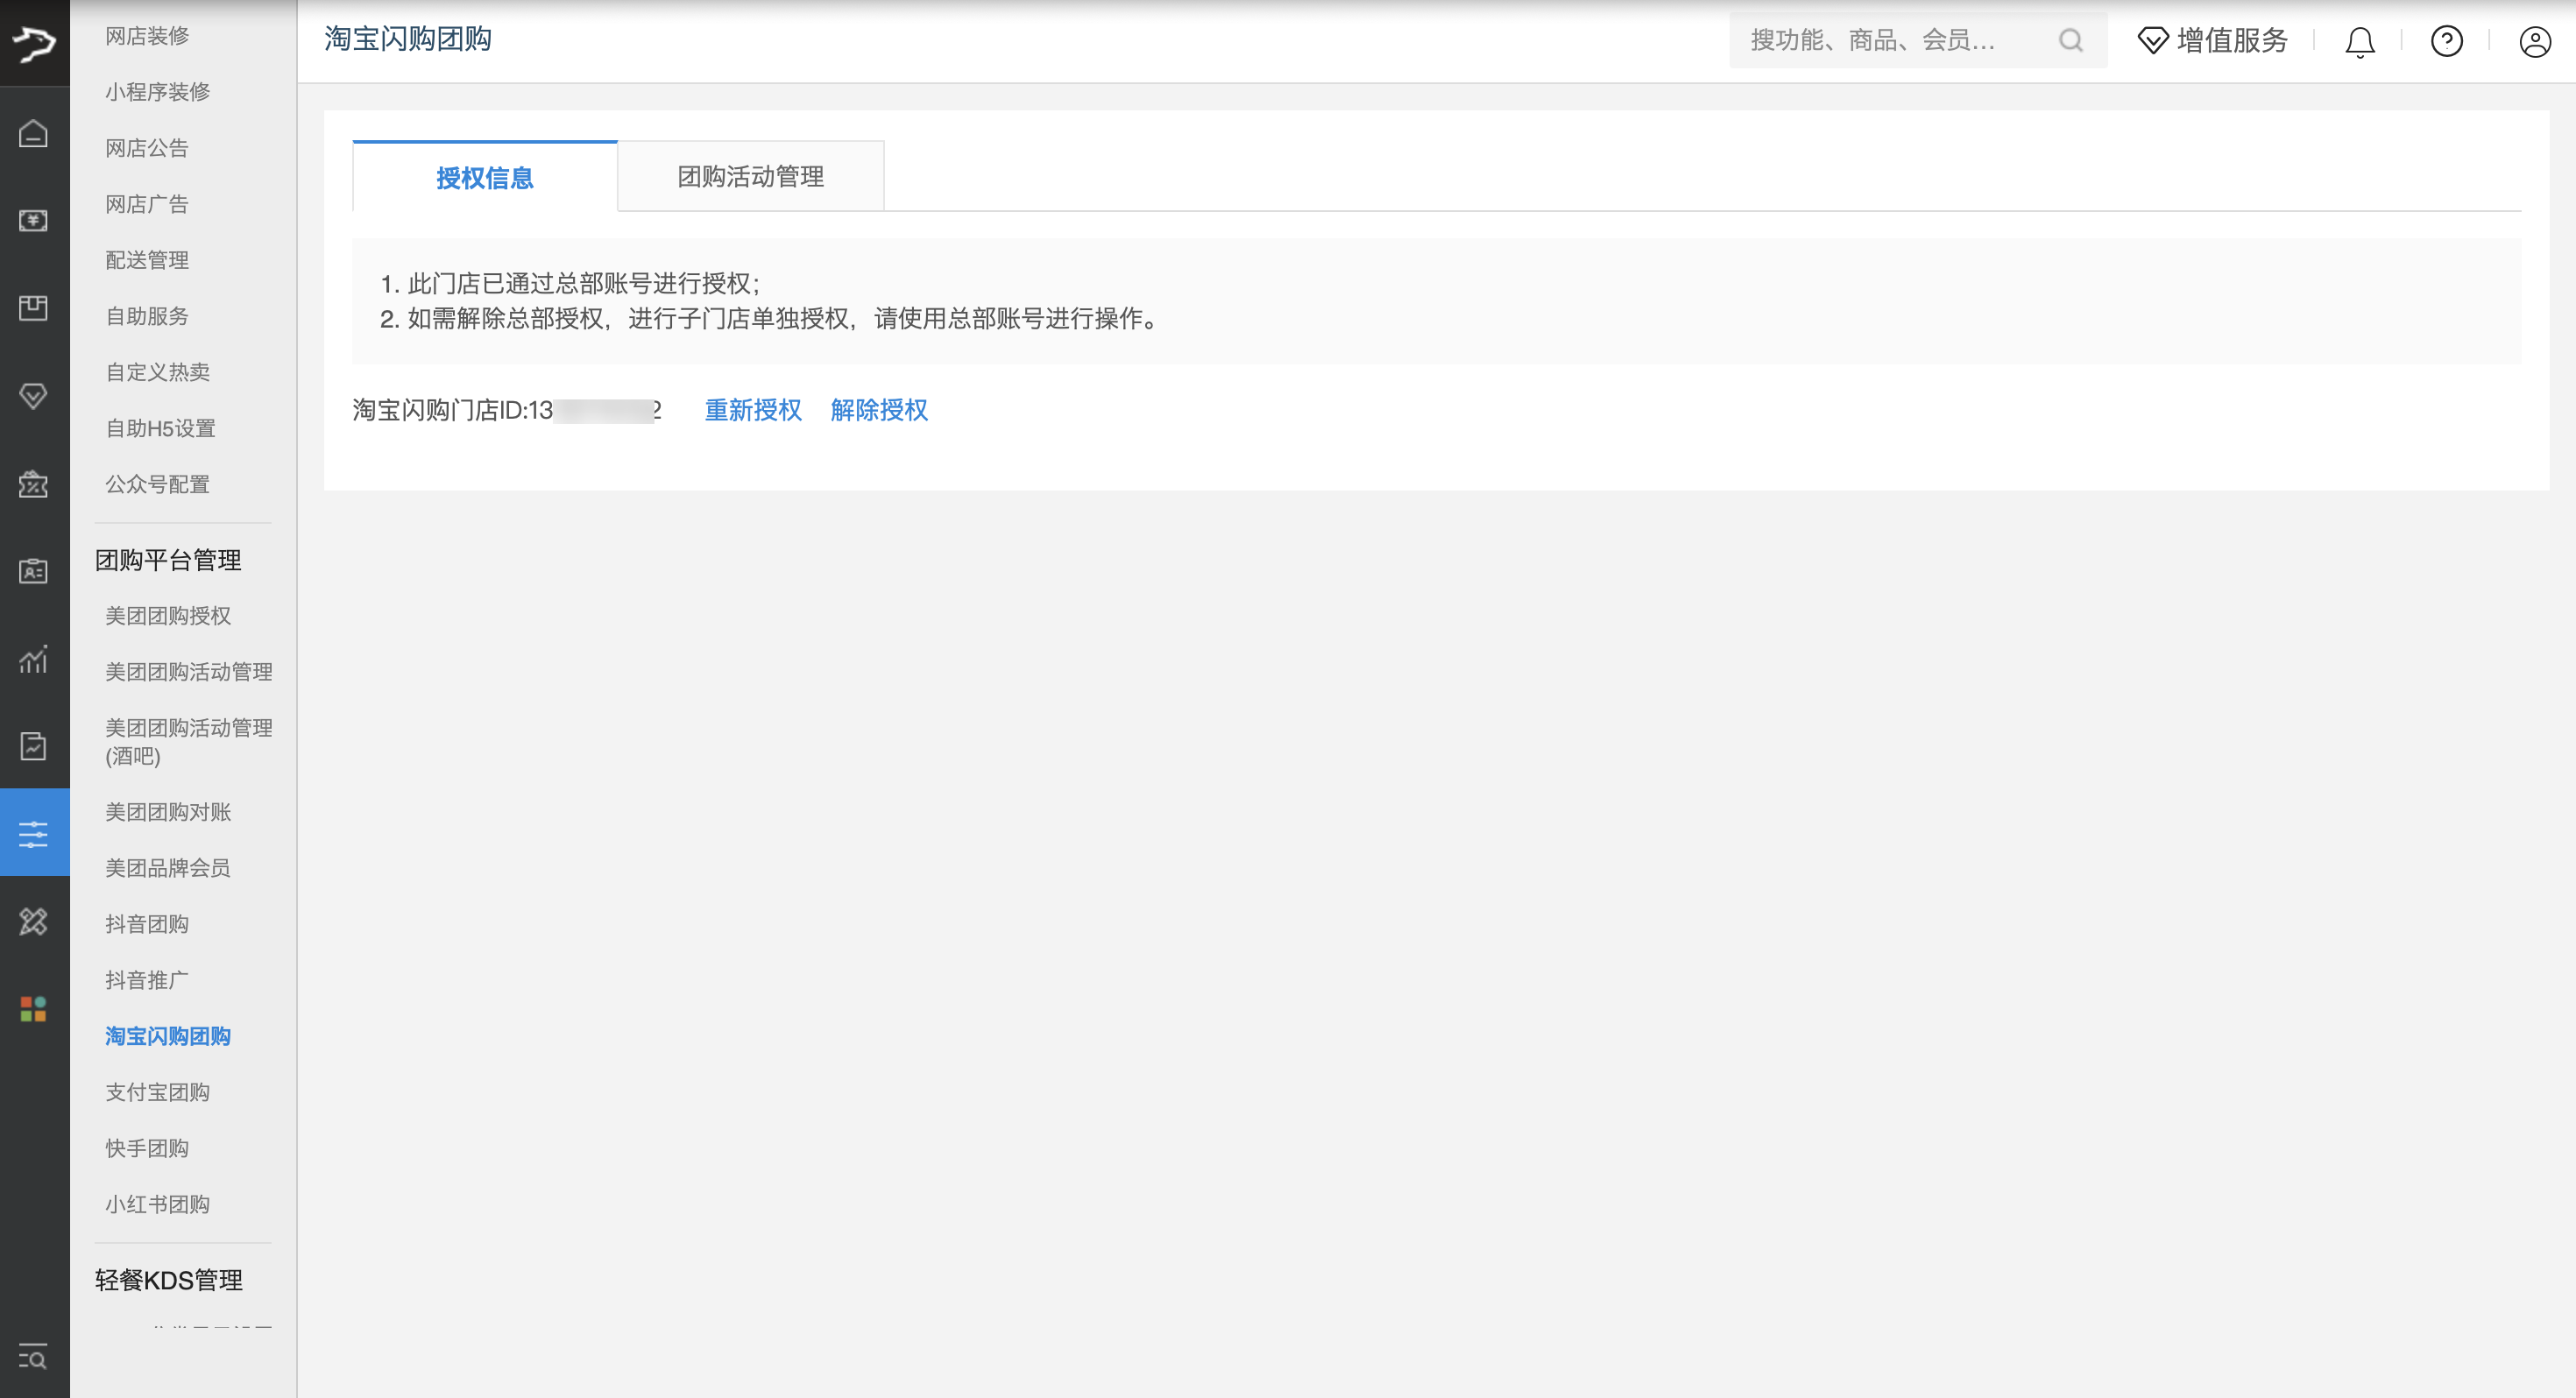Image resolution: width=2576 pixels, height=1398 pixels.
Task: Click the search magnifier icon in the header
Action: coord(2070,41)
